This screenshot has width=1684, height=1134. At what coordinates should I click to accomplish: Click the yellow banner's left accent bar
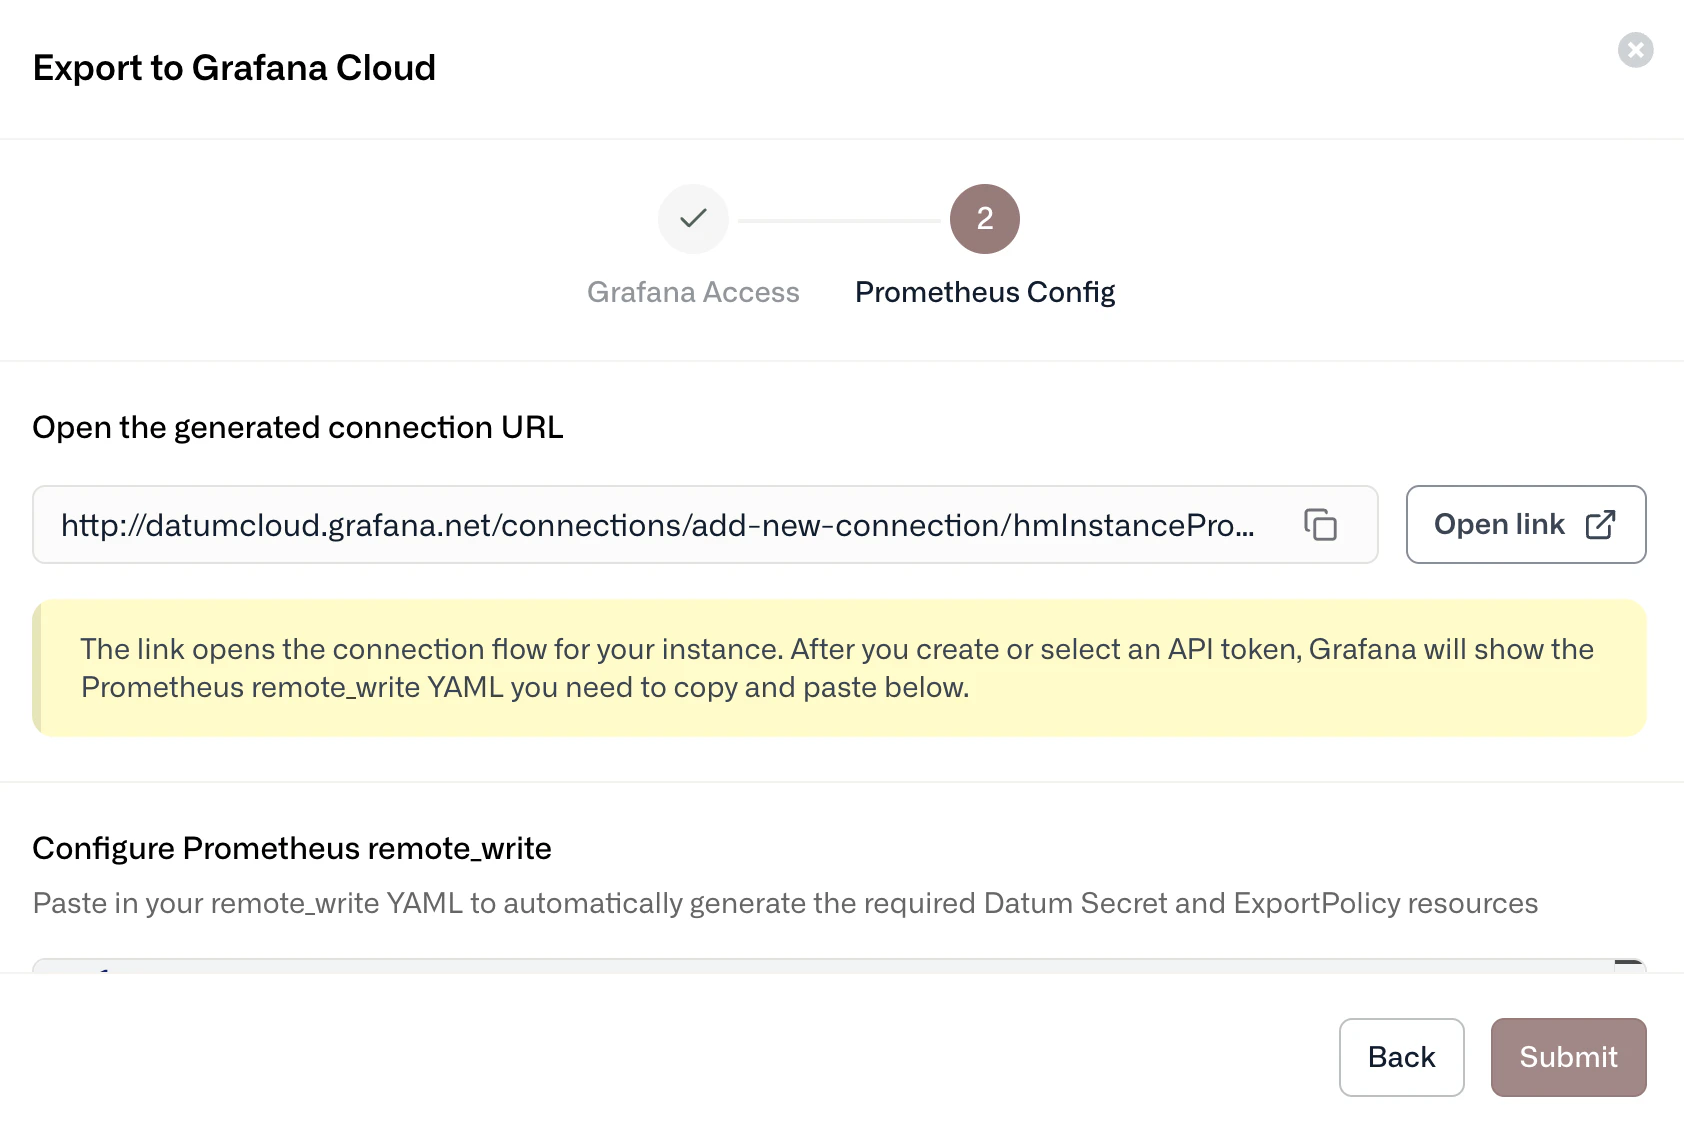(x=37, y=668)
